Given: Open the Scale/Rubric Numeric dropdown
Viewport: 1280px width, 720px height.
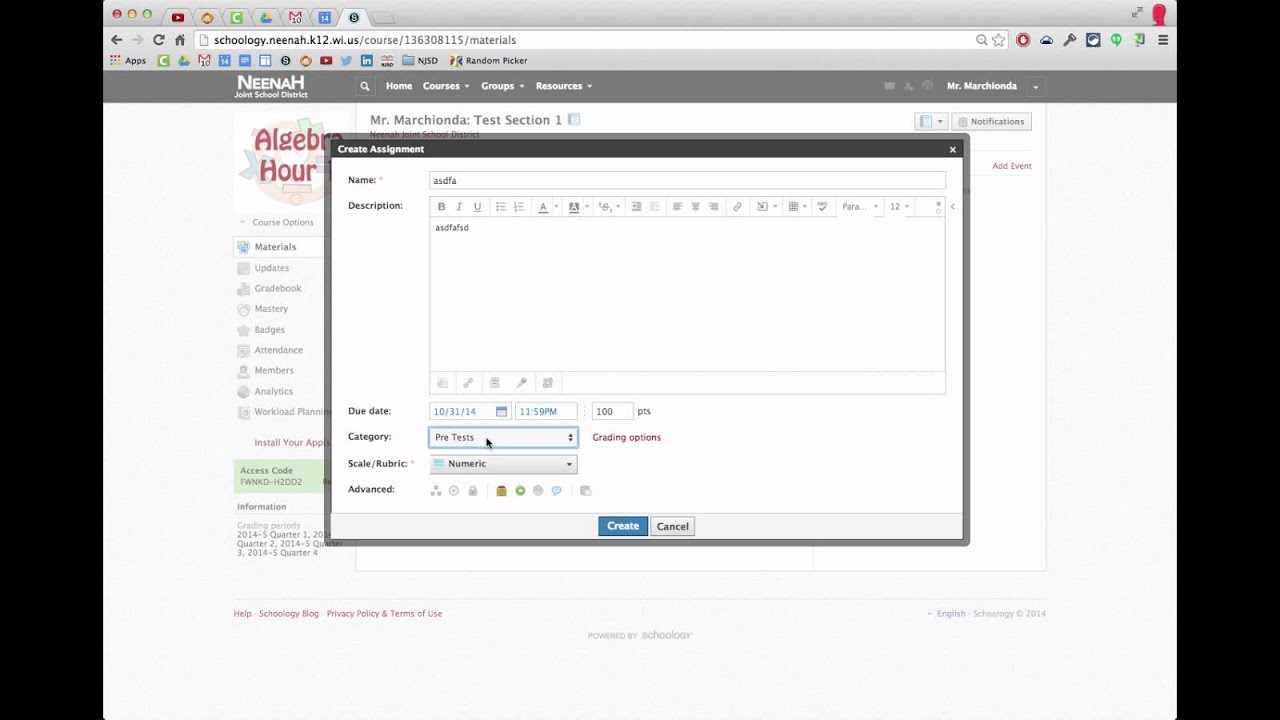Looking at the screenshot, I should point(503,464).
